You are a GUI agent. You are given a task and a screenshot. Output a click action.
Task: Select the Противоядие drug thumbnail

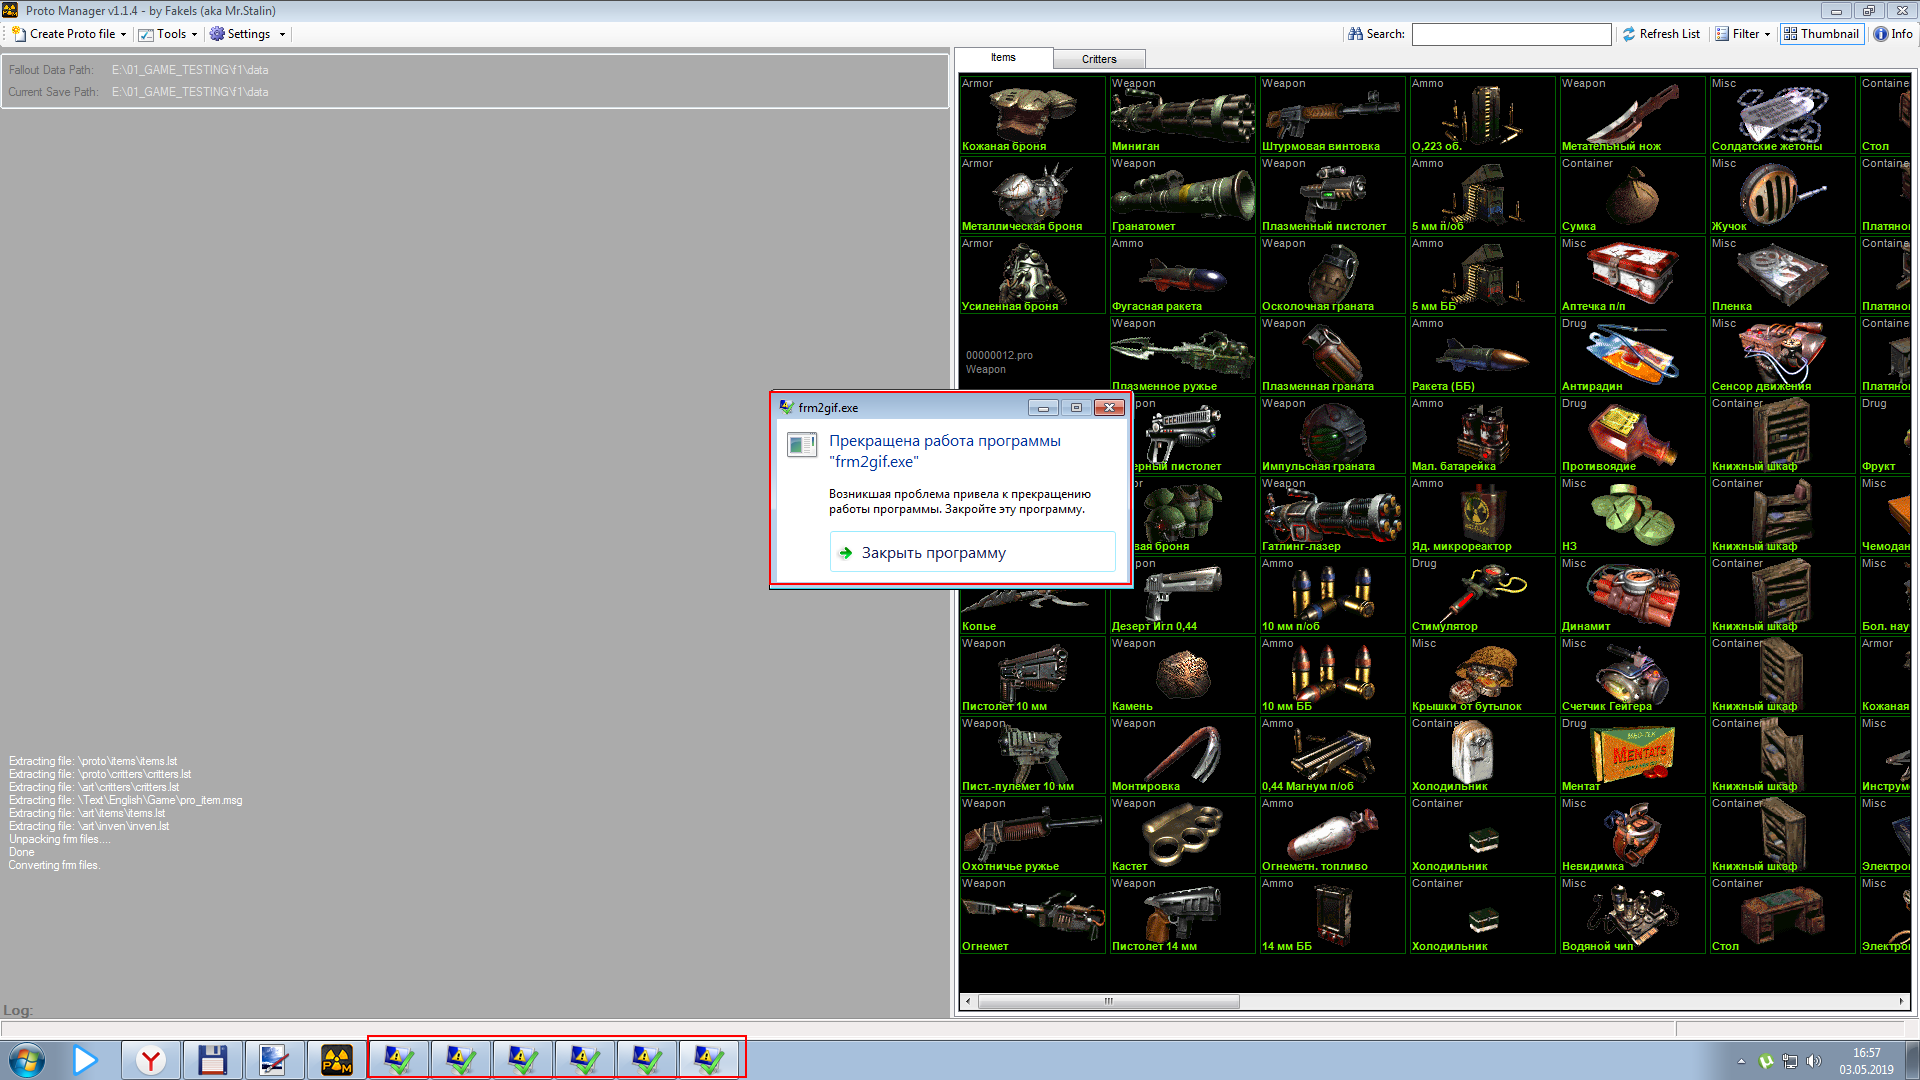1632,434
